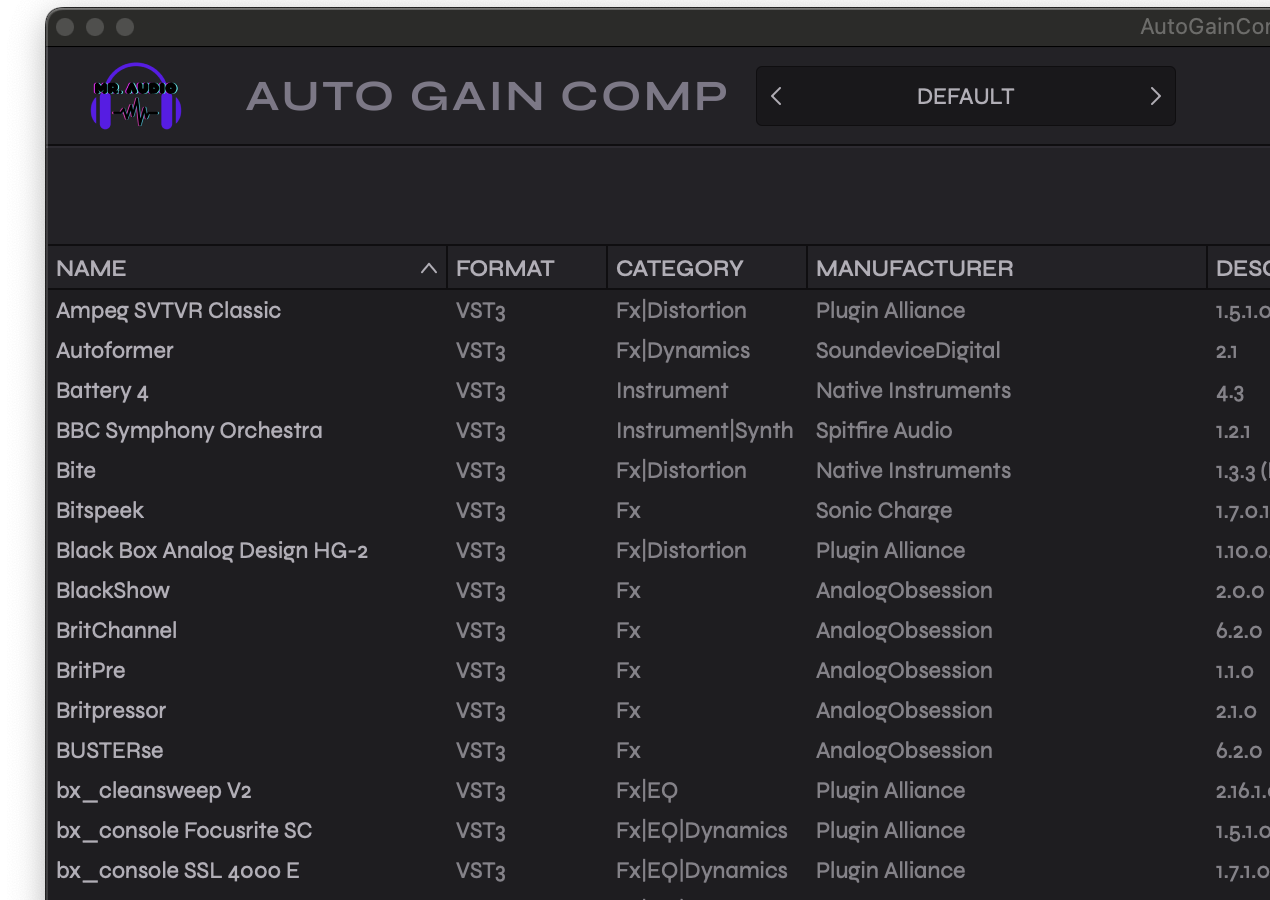The height and width of the screenshot is (900, 1270).
Task: Expand the CATEGORY column sorting
Action: (x=679, y=267)
